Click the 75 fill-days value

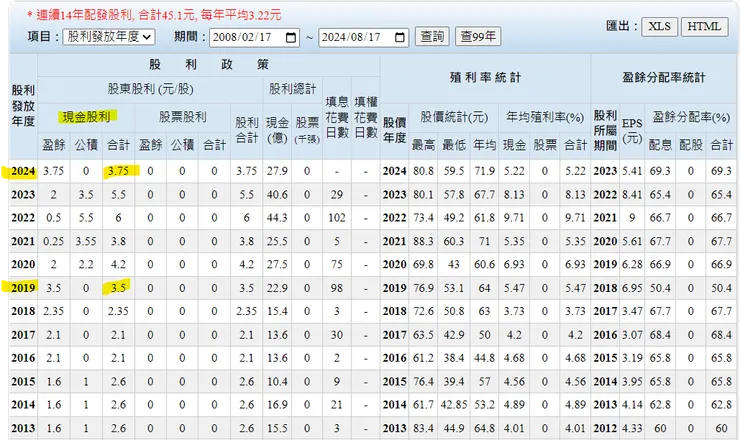[x=337, y=264]
